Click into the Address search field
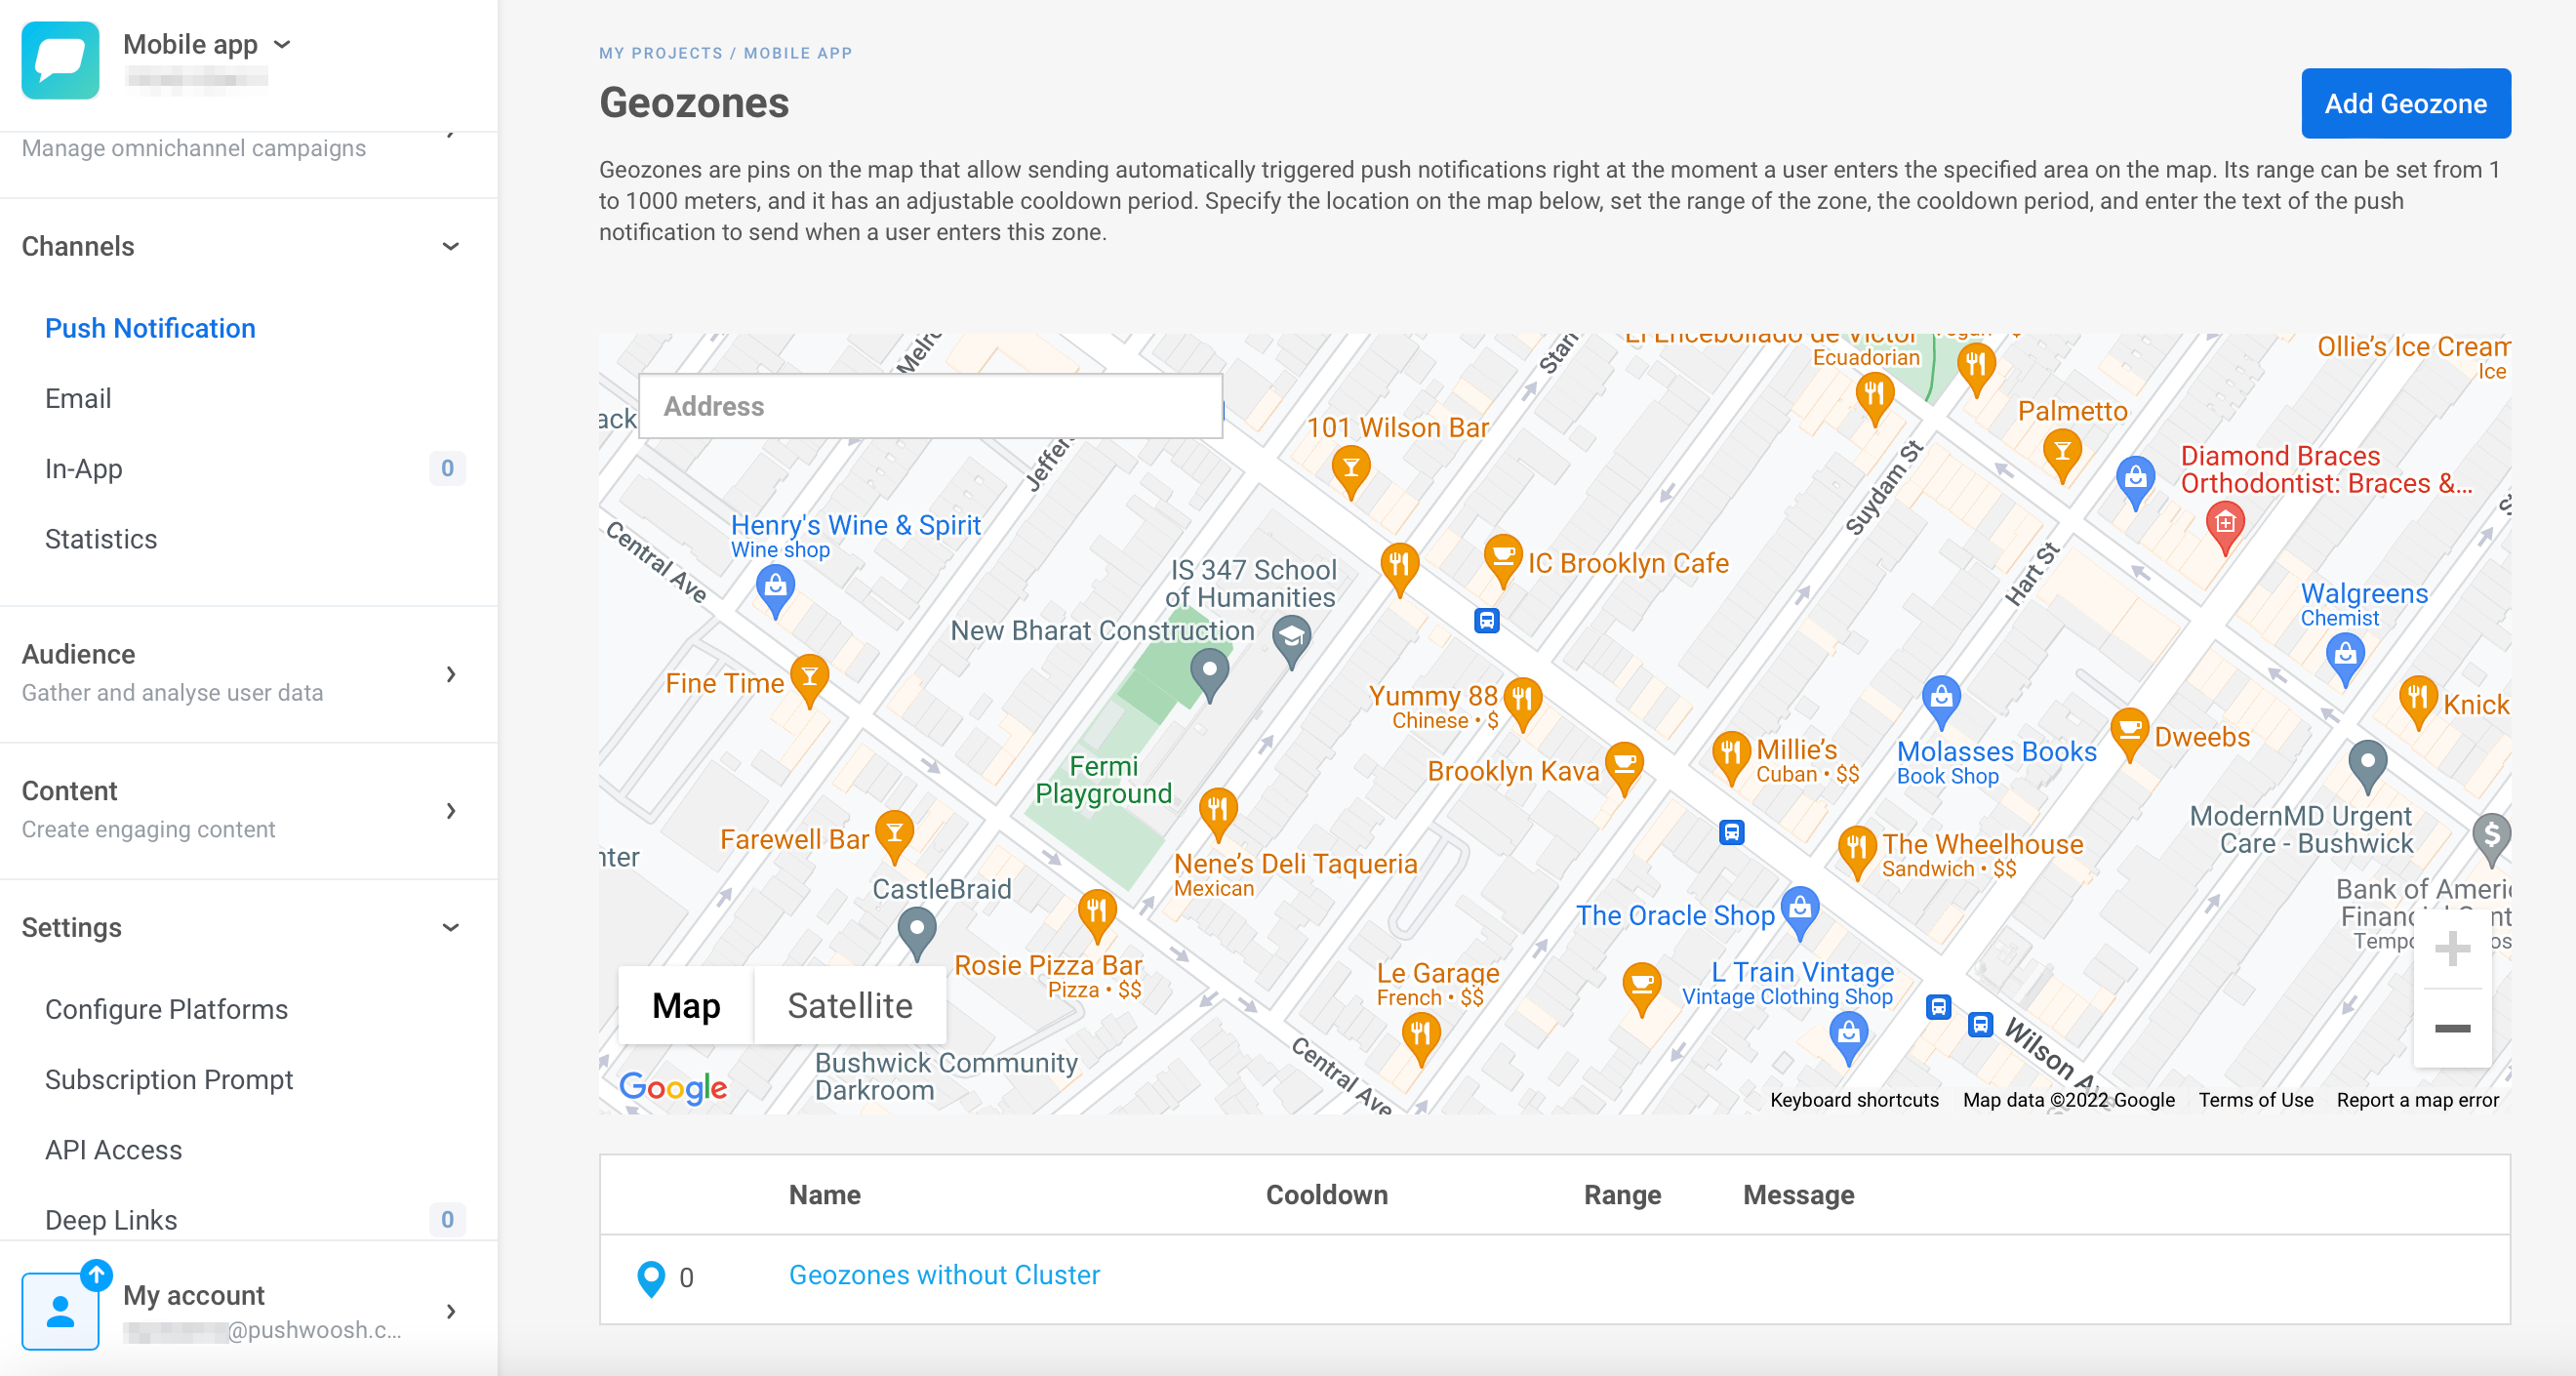Screen dimensions: 2576x1376 pyautogui.click(x=930, y=406)
